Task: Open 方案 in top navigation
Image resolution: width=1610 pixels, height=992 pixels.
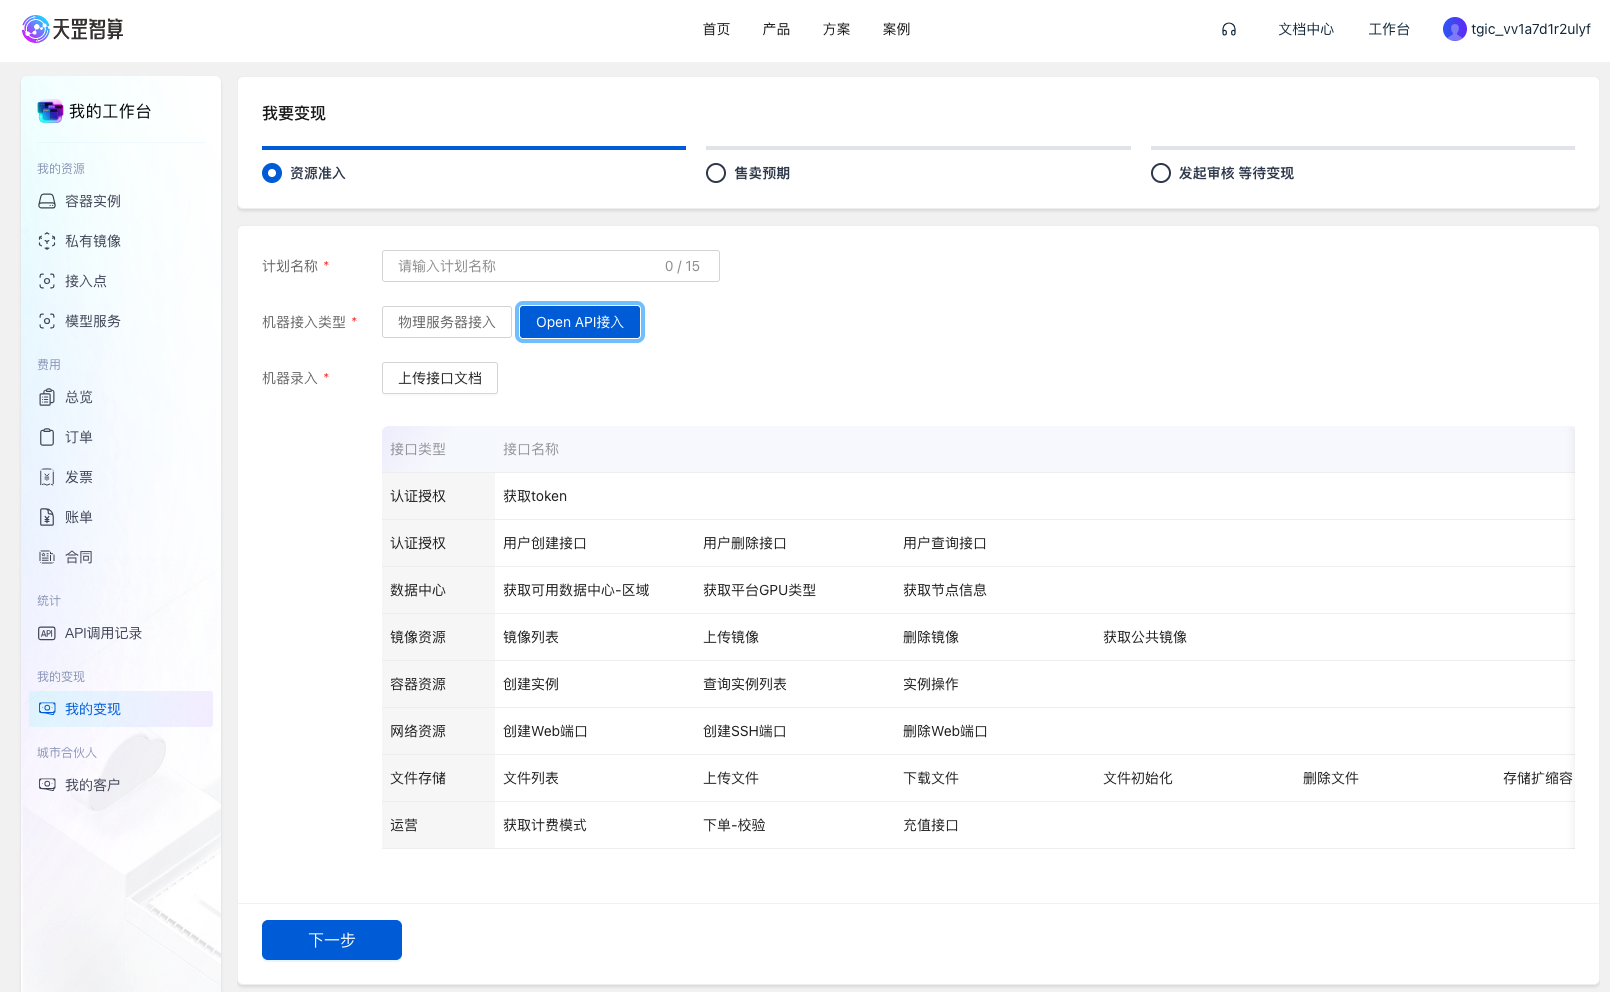Action: coord(837,29)
